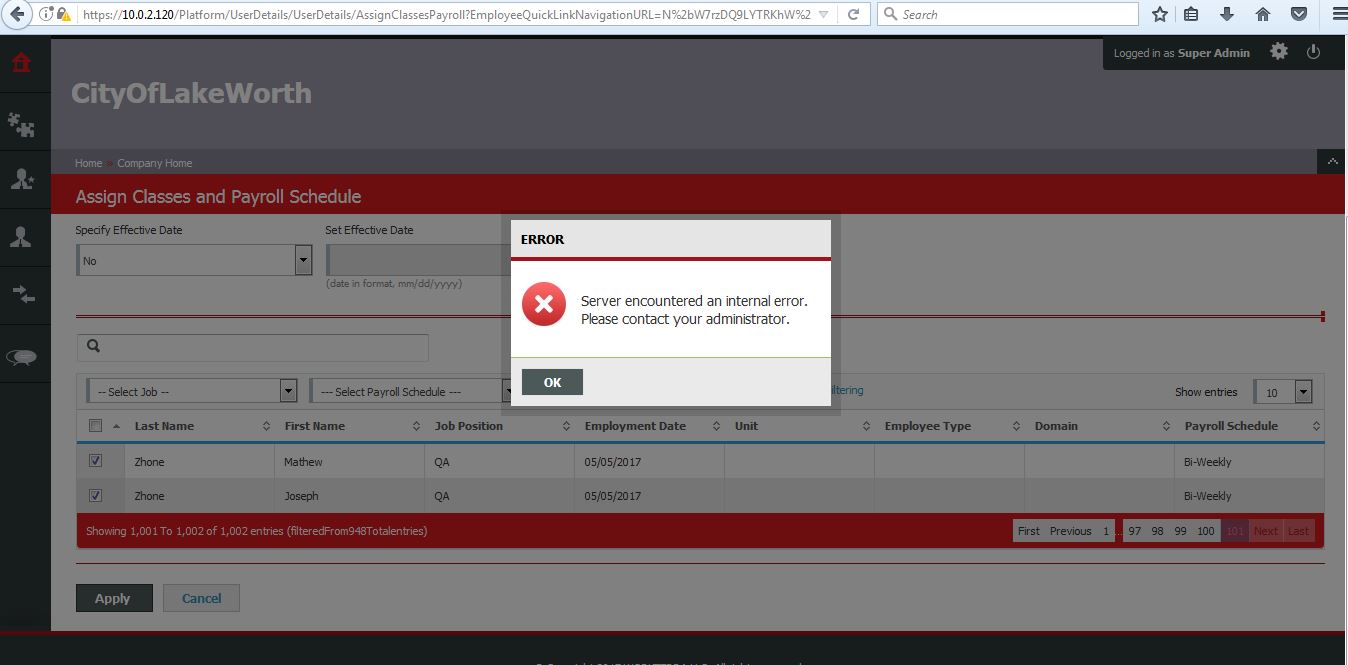Click the red home icon in sidebar

(x=21, y=64)
